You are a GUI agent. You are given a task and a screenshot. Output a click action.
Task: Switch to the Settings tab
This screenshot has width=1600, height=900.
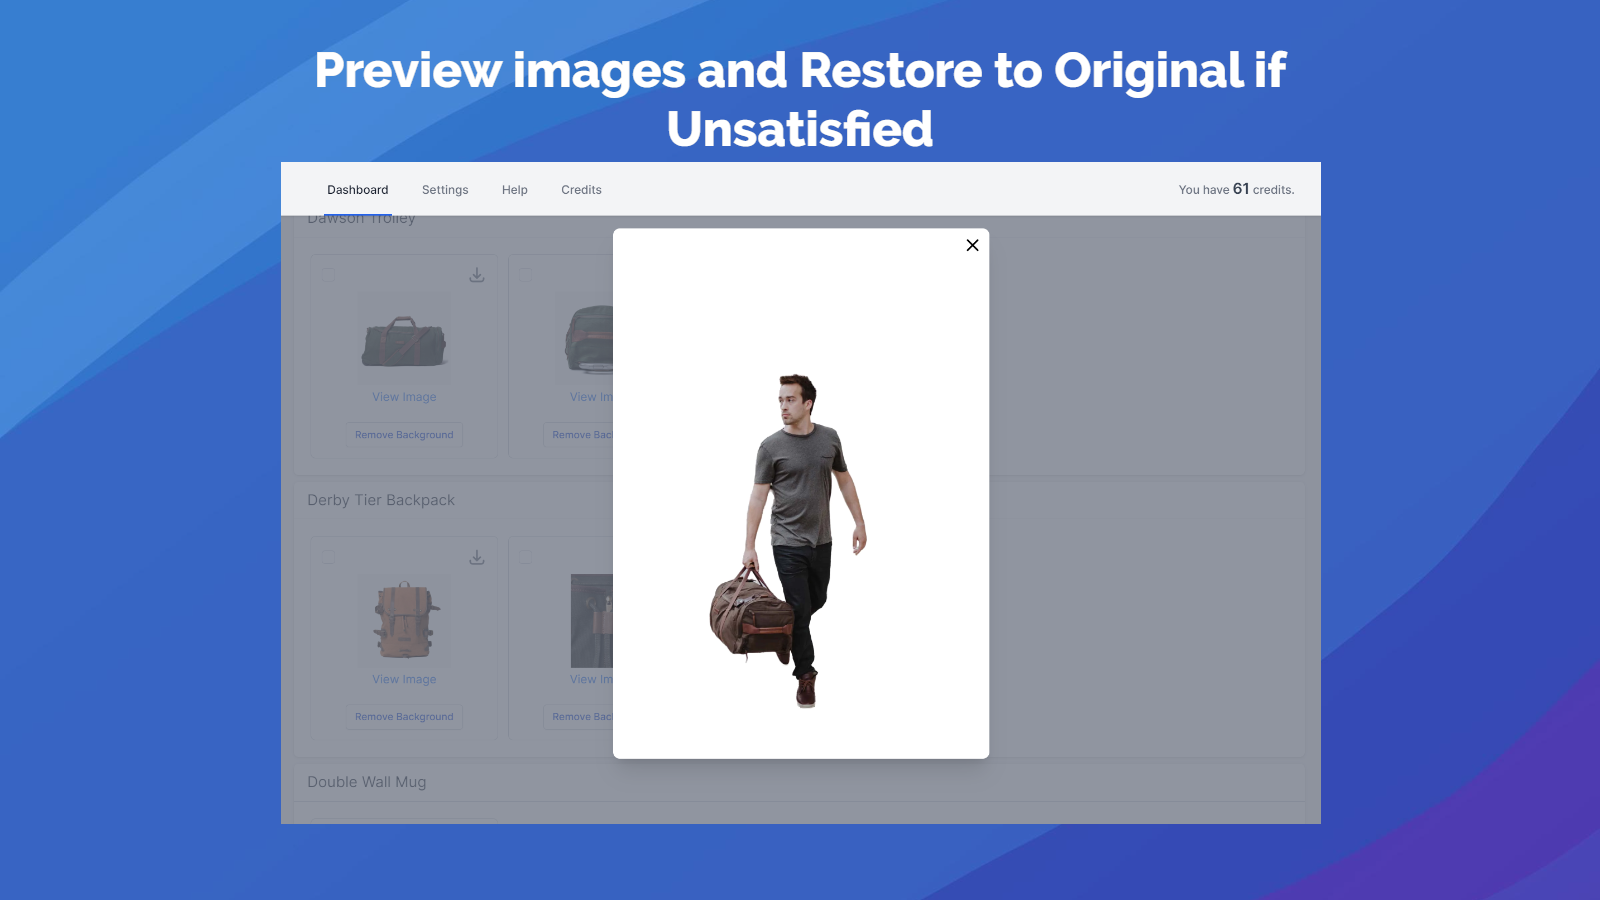click(445, 190)
